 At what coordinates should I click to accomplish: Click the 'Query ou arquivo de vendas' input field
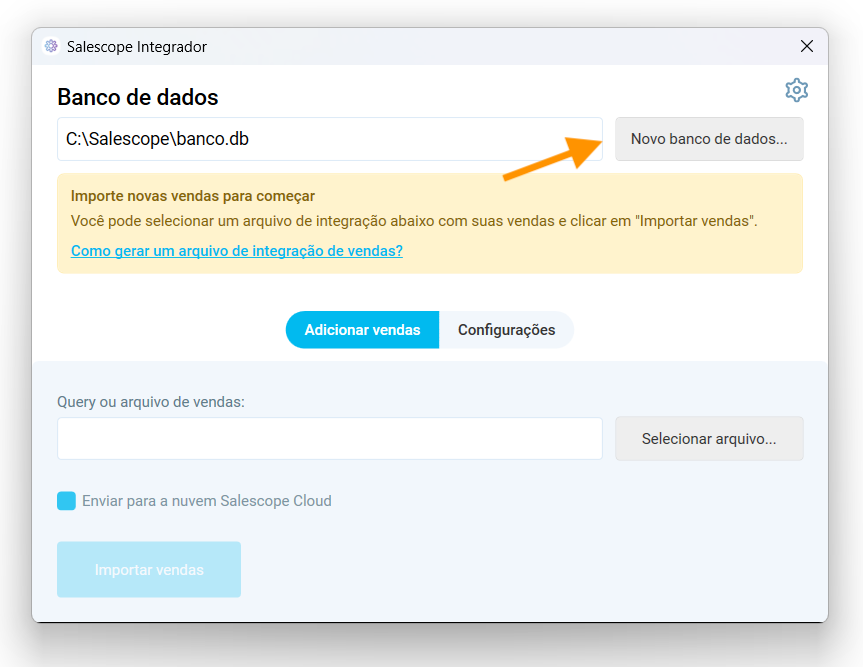[x=330, y=439]
